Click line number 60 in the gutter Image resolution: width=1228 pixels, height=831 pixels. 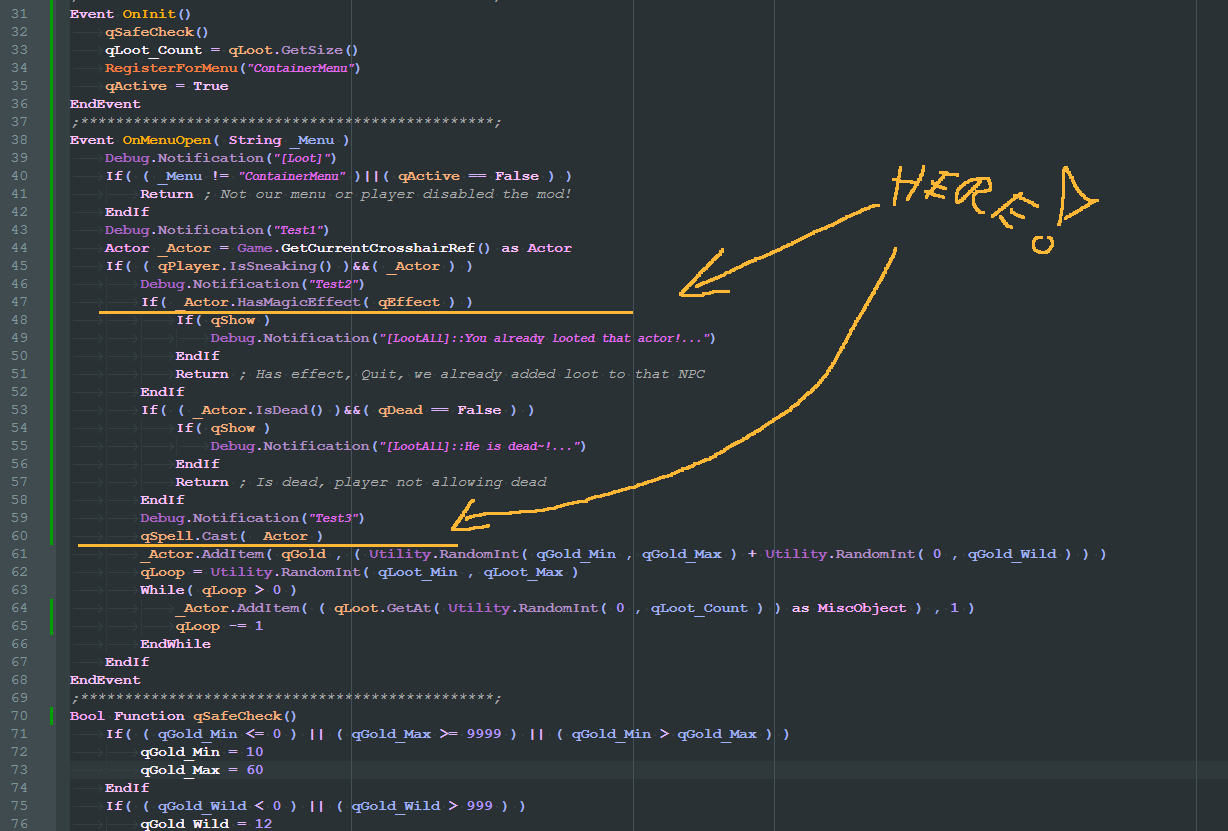pos(20,536)
